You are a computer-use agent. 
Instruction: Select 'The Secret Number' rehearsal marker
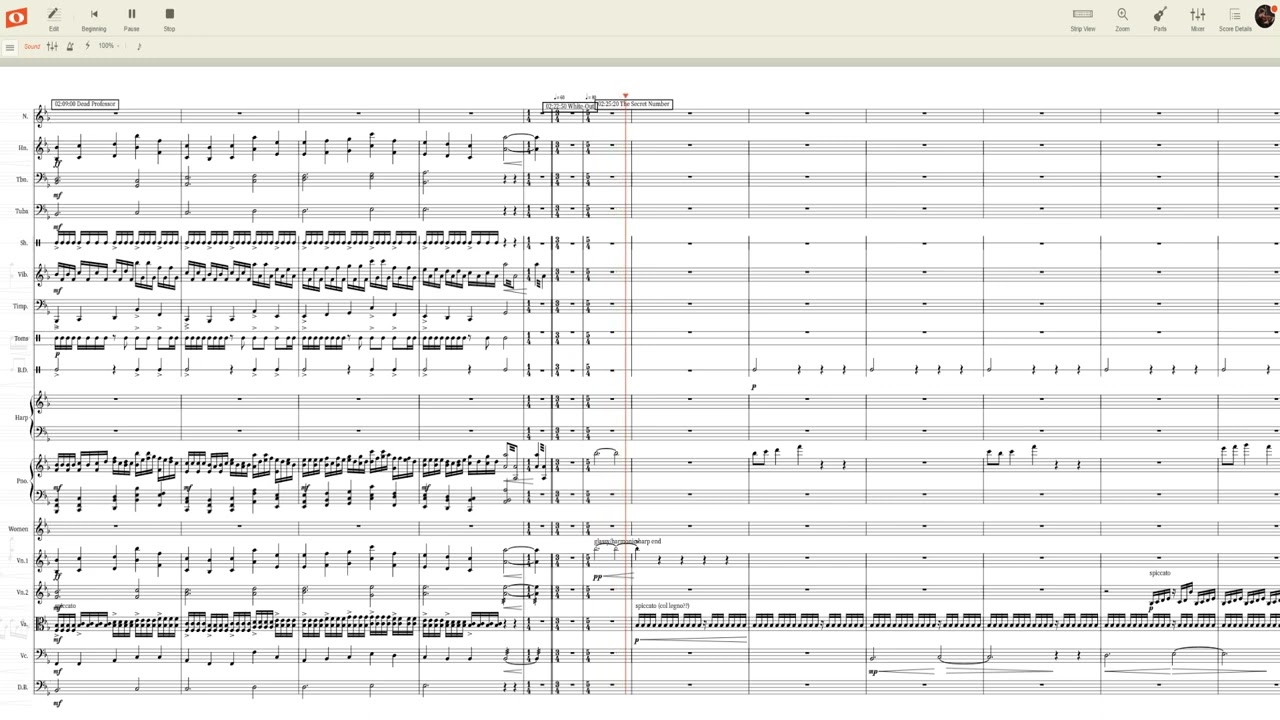coord(634,104)
